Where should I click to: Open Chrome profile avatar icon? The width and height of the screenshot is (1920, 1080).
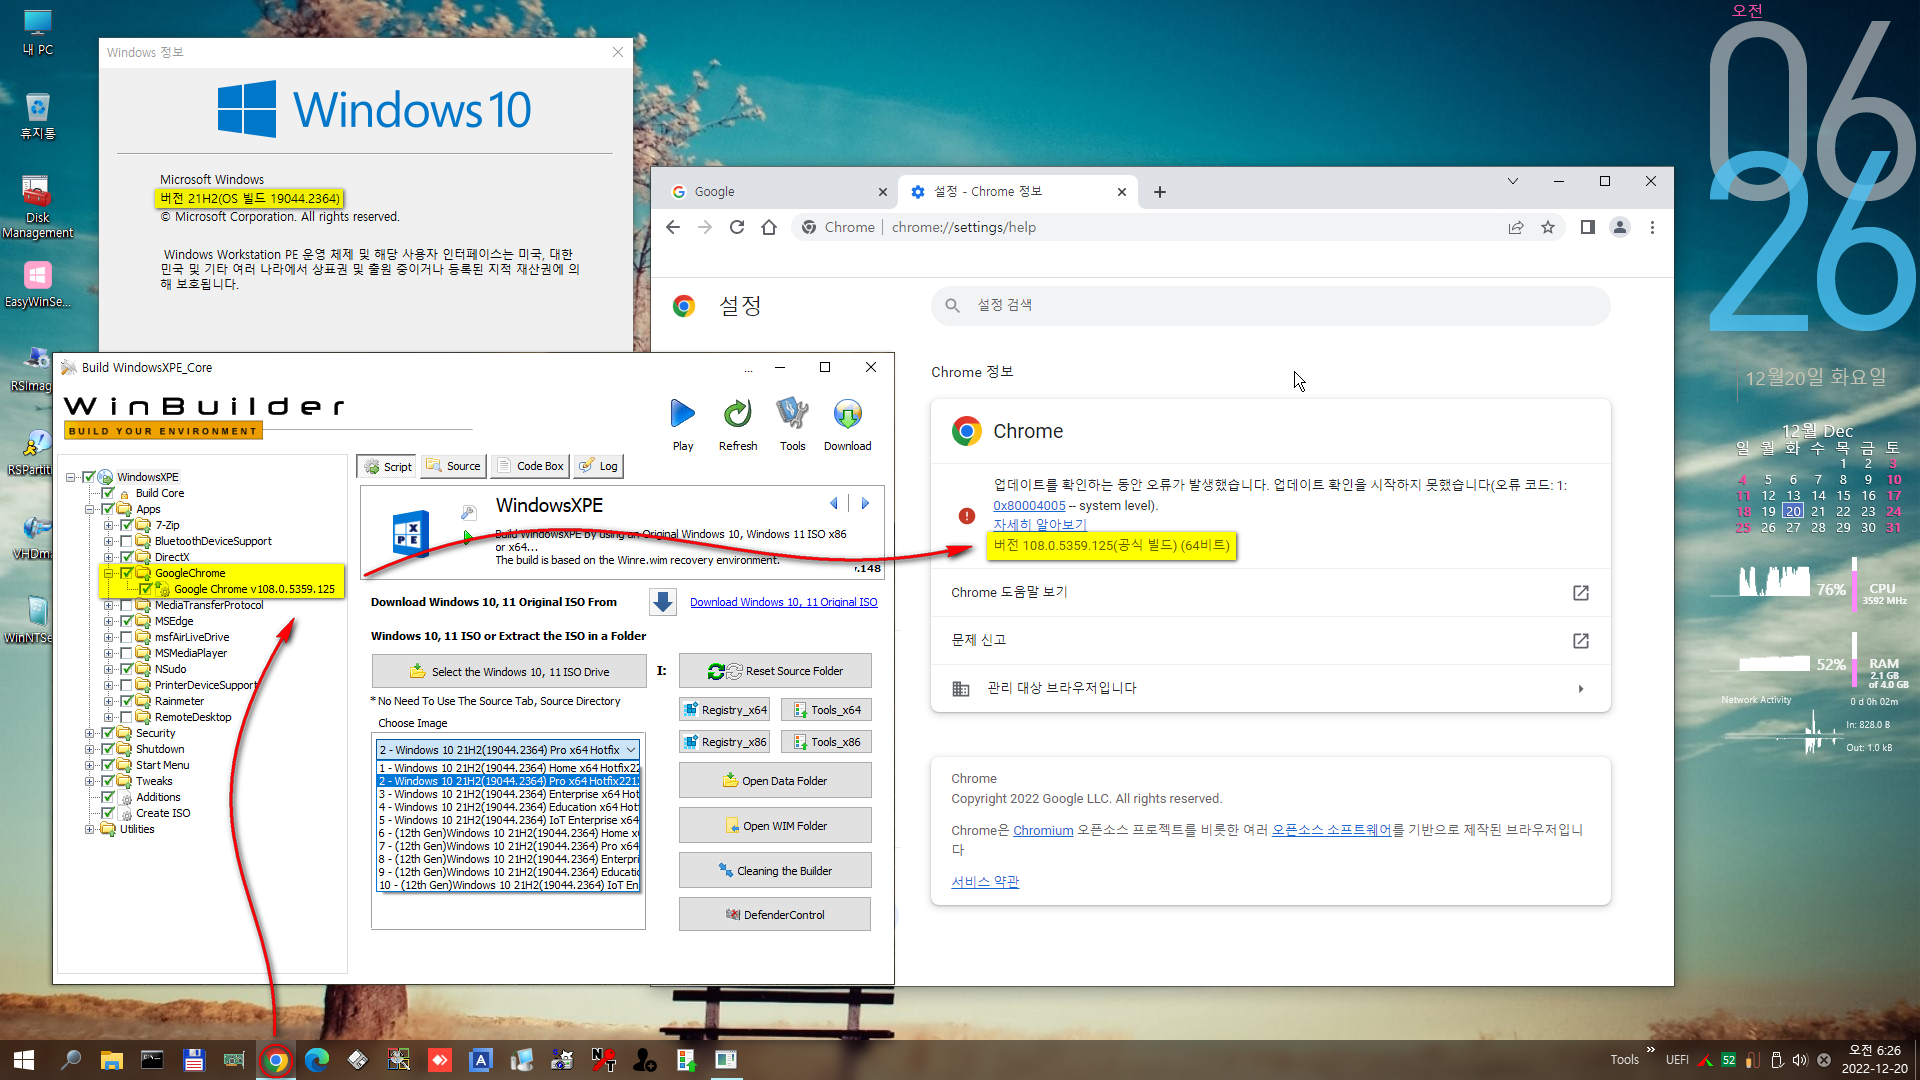(x=1620, y=227)
